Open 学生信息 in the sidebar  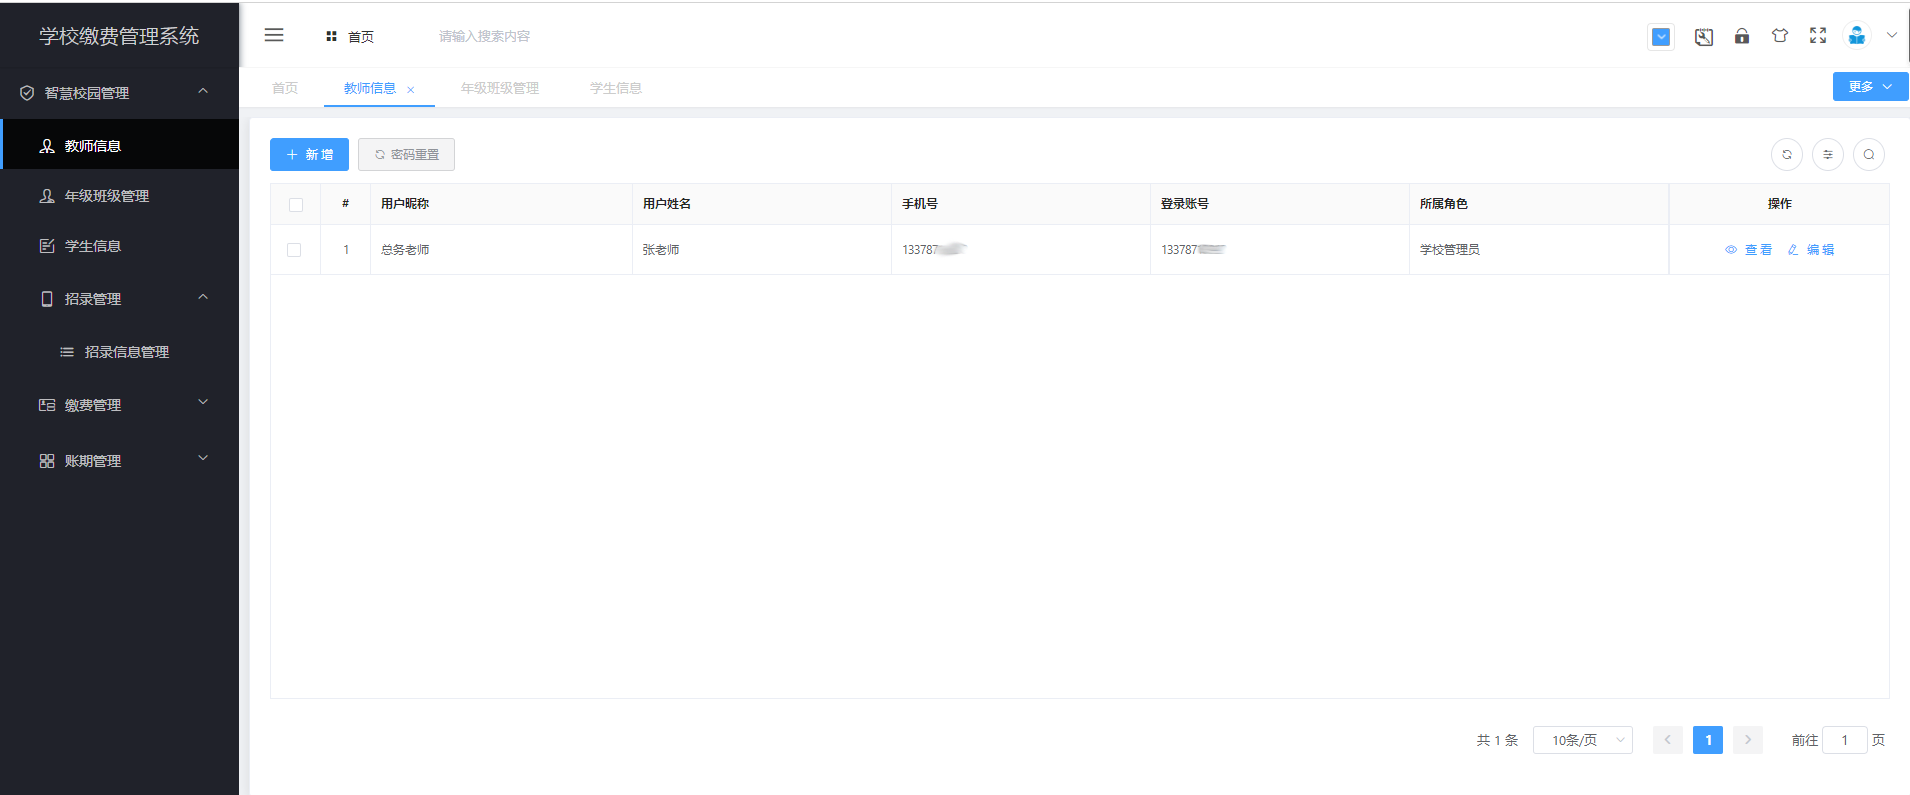(x=93, y=246)
